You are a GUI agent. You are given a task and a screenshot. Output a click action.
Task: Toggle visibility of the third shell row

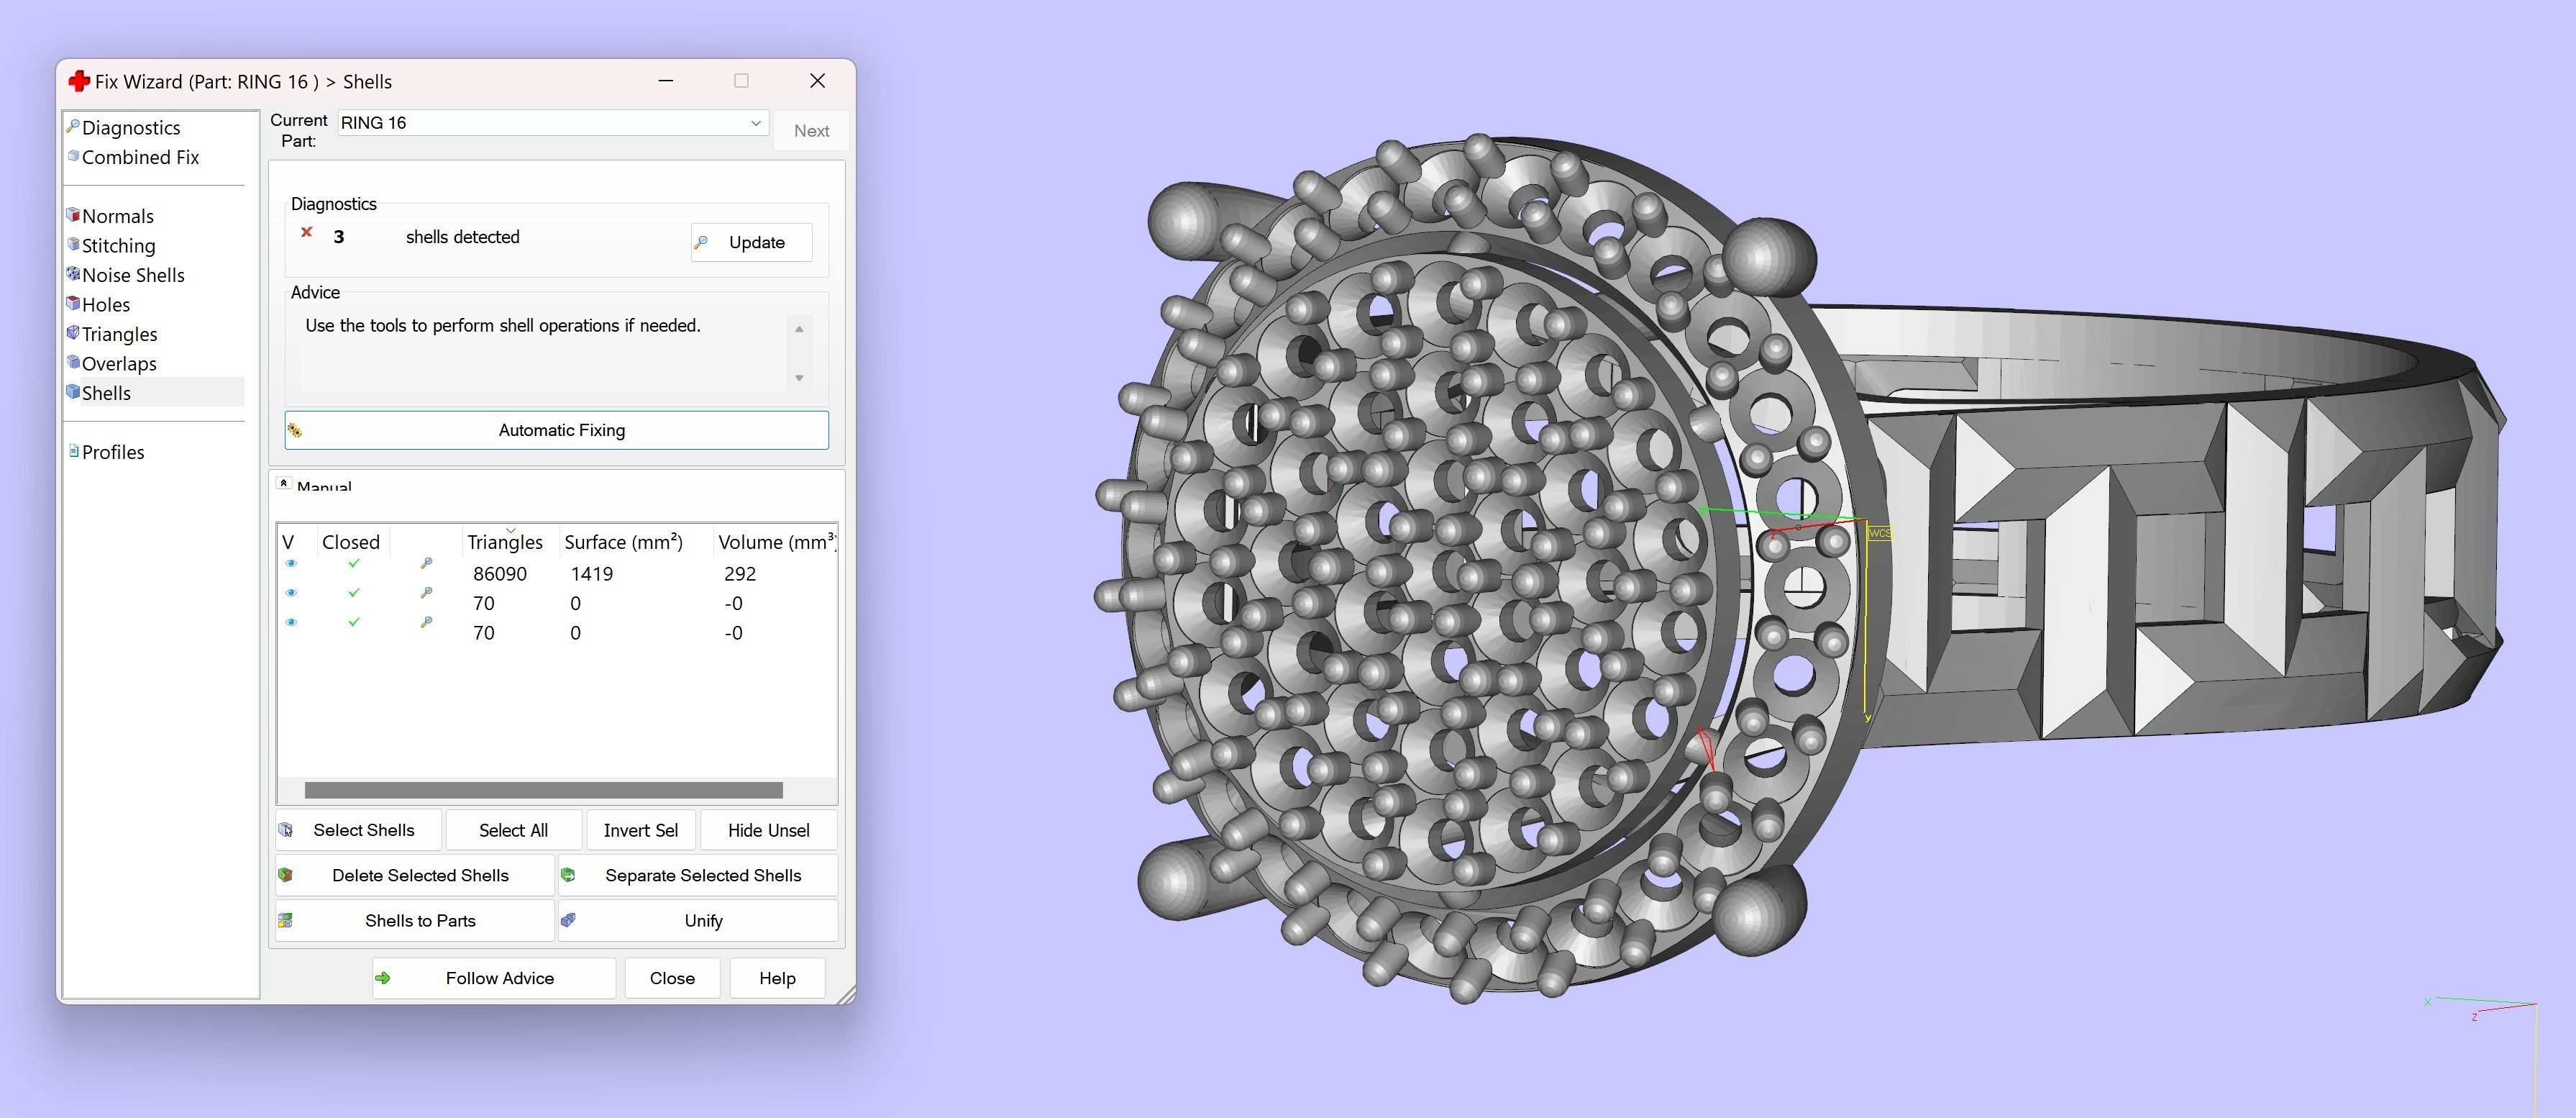click(x=291, y=622)
